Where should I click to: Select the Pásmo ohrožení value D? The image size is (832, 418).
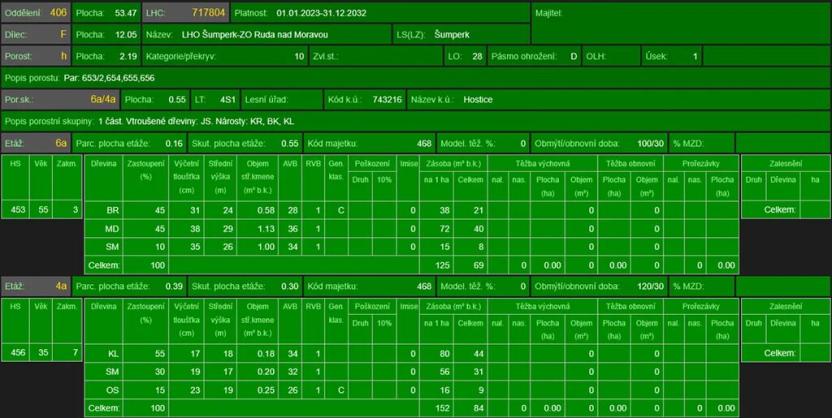click(573, 56)
